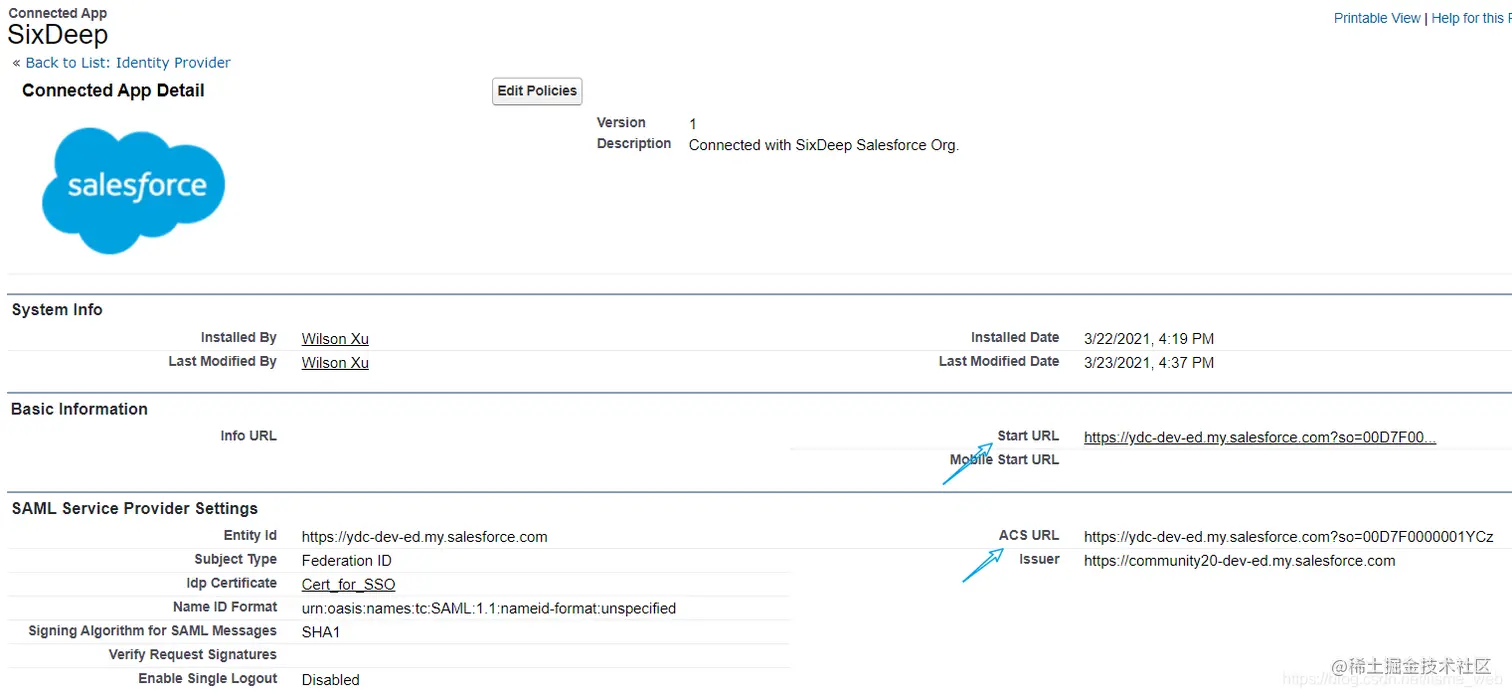Click the Entity Id label

[250, 536]
